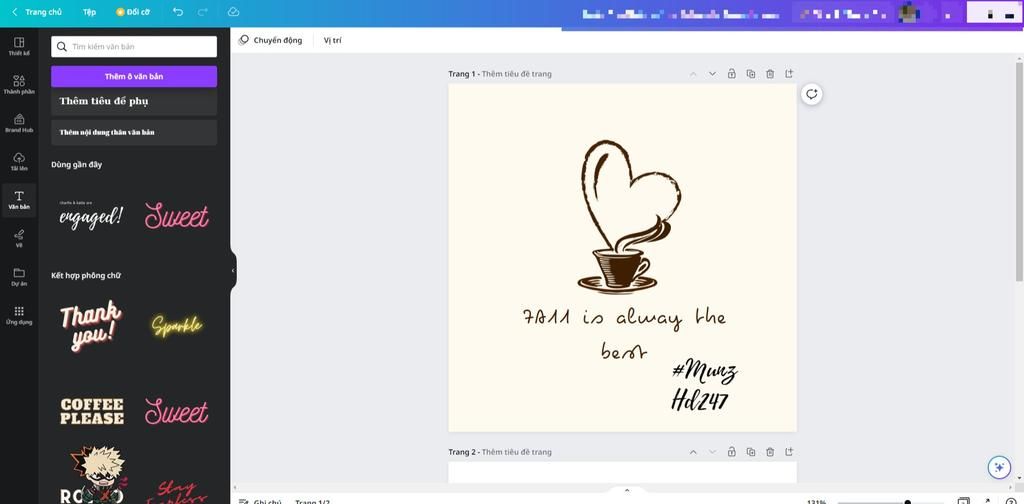Screen dimensions: 1024x504
Task: Open the Tải lên uploads panel
Action: click(19, 161)
